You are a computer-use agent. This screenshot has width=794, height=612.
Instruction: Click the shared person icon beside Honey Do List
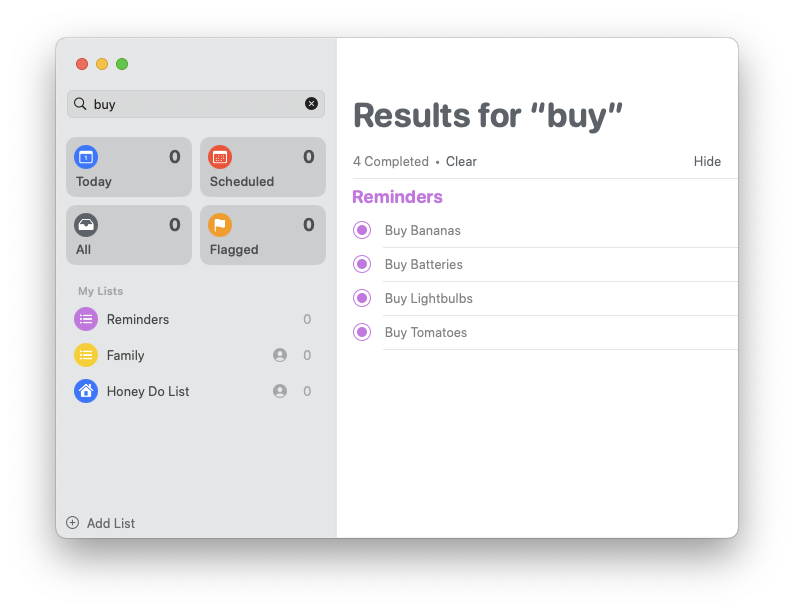280,391
